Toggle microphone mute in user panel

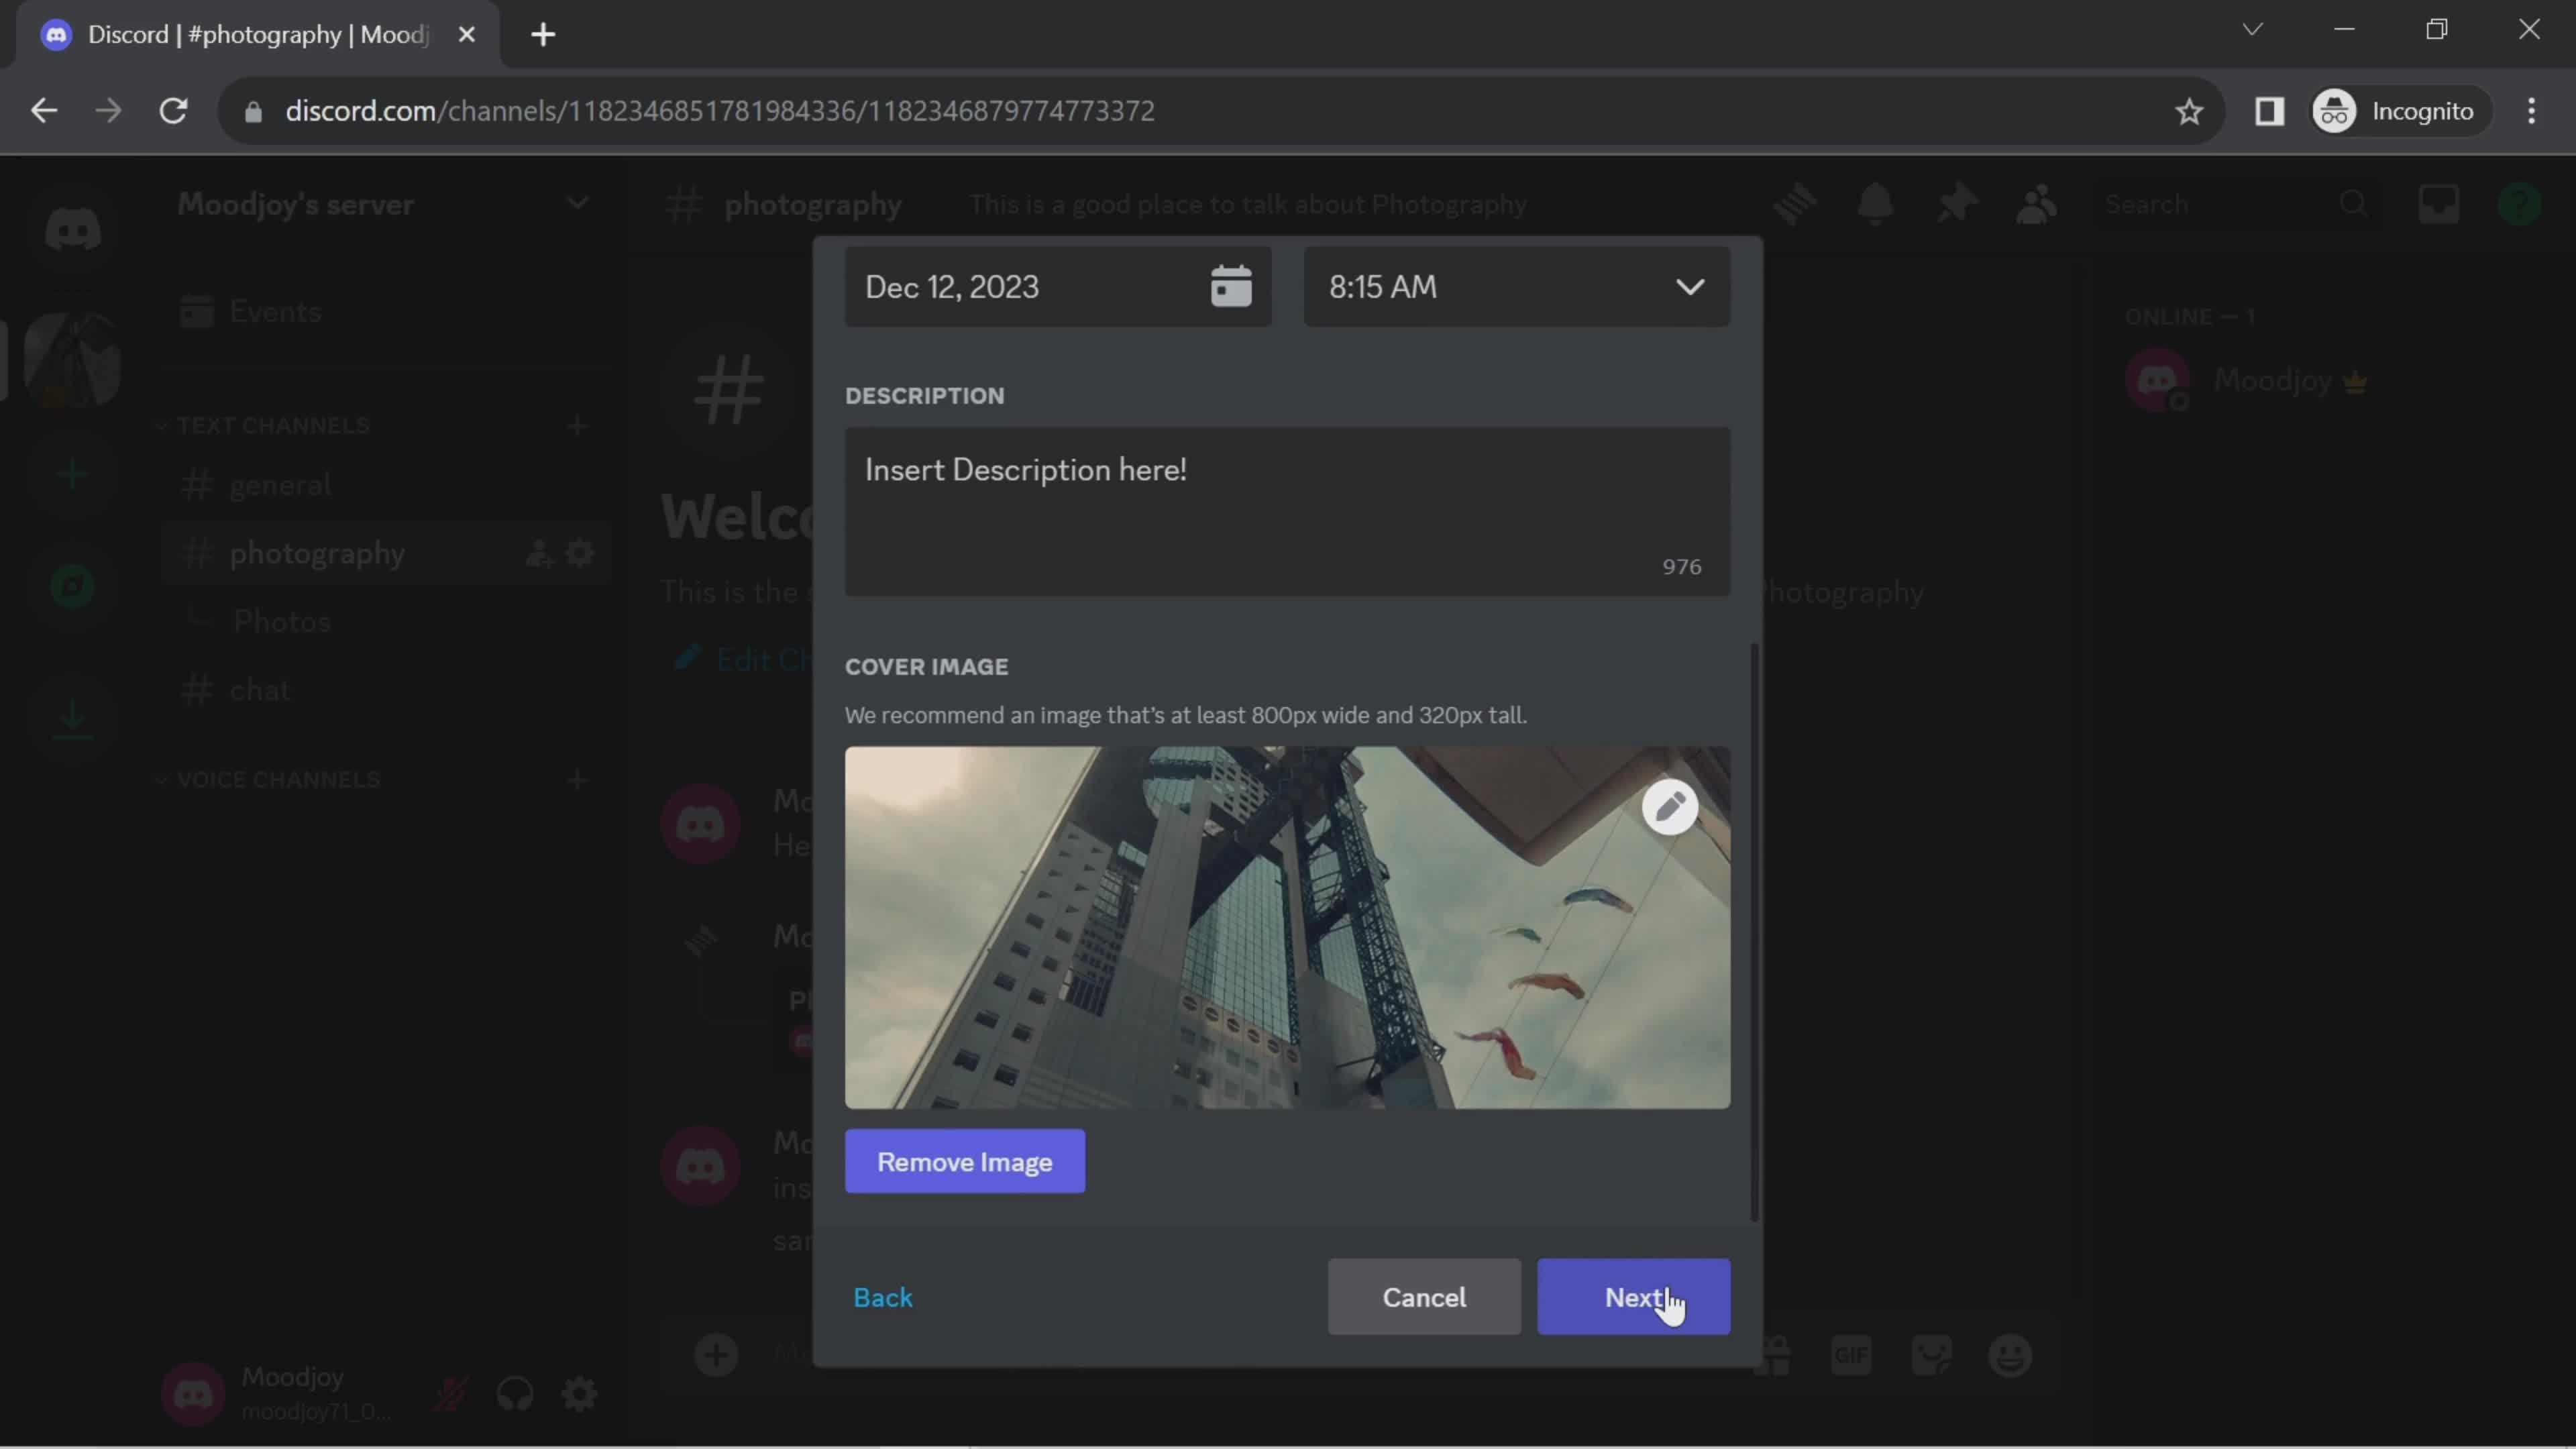point(450,1393)
